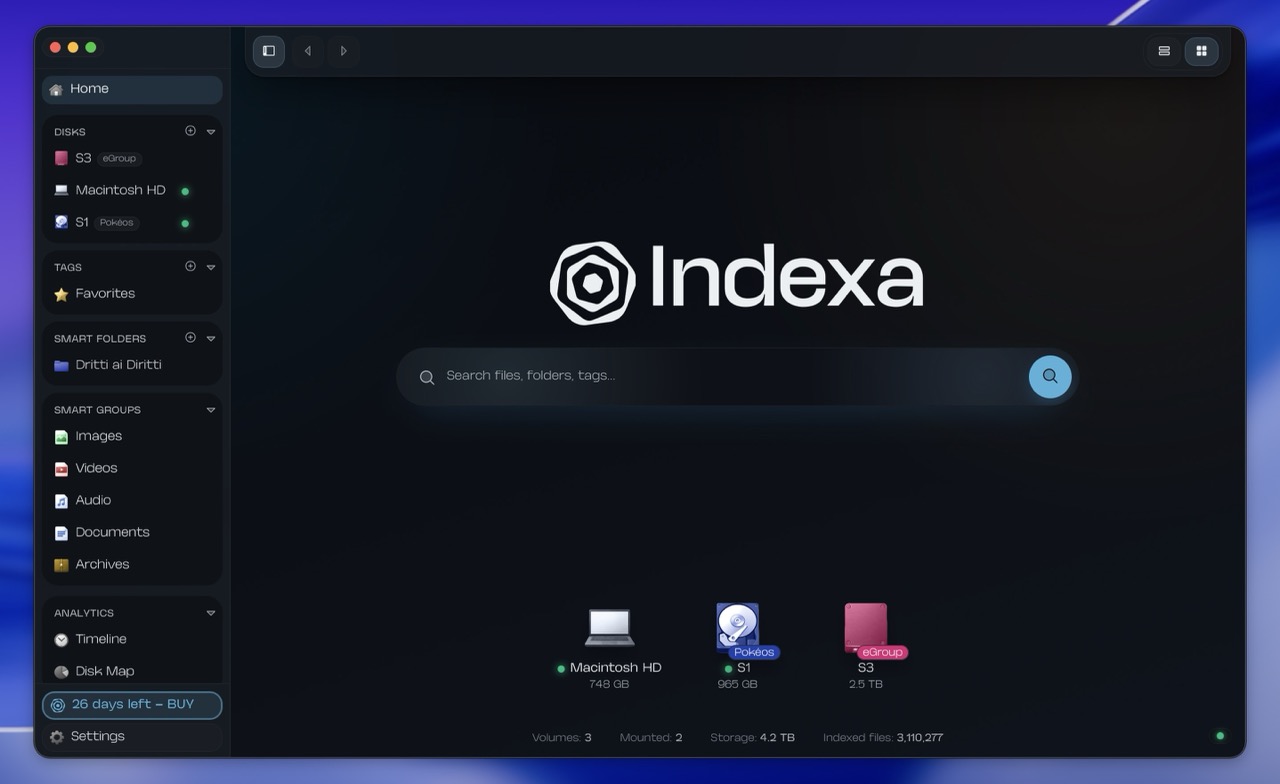
Task: Collapse the Tags section
Action: point(211,267)
